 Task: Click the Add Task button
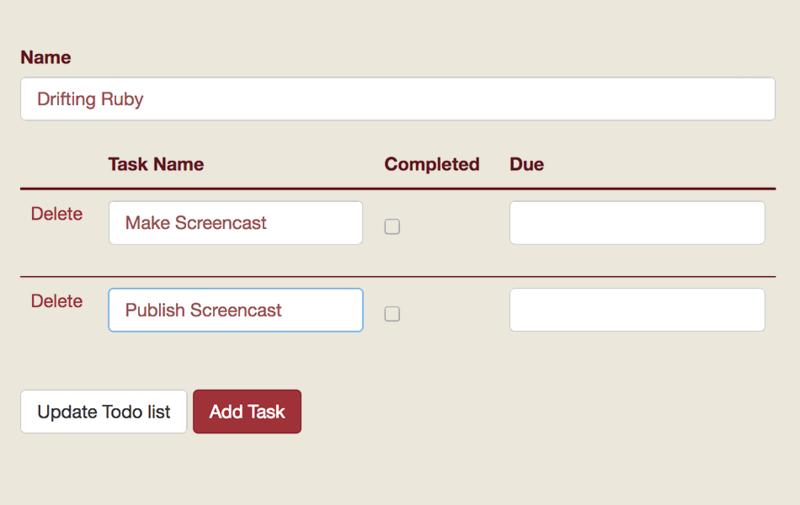[247, 412]
